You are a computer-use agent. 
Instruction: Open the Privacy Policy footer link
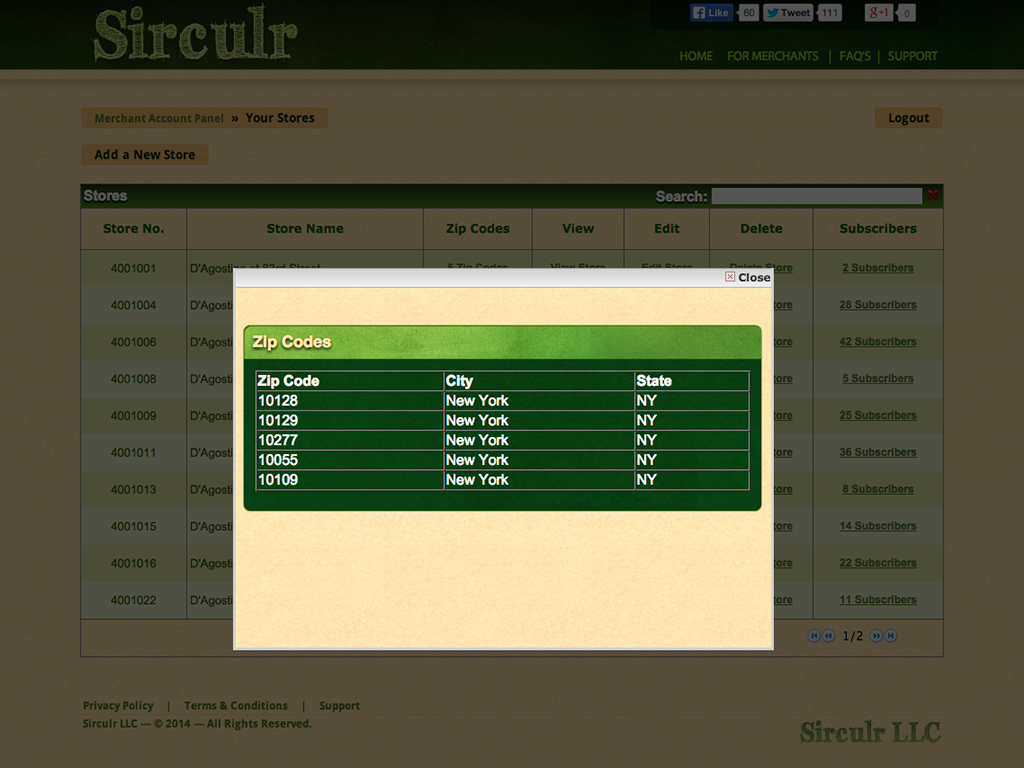click(118, 706)
